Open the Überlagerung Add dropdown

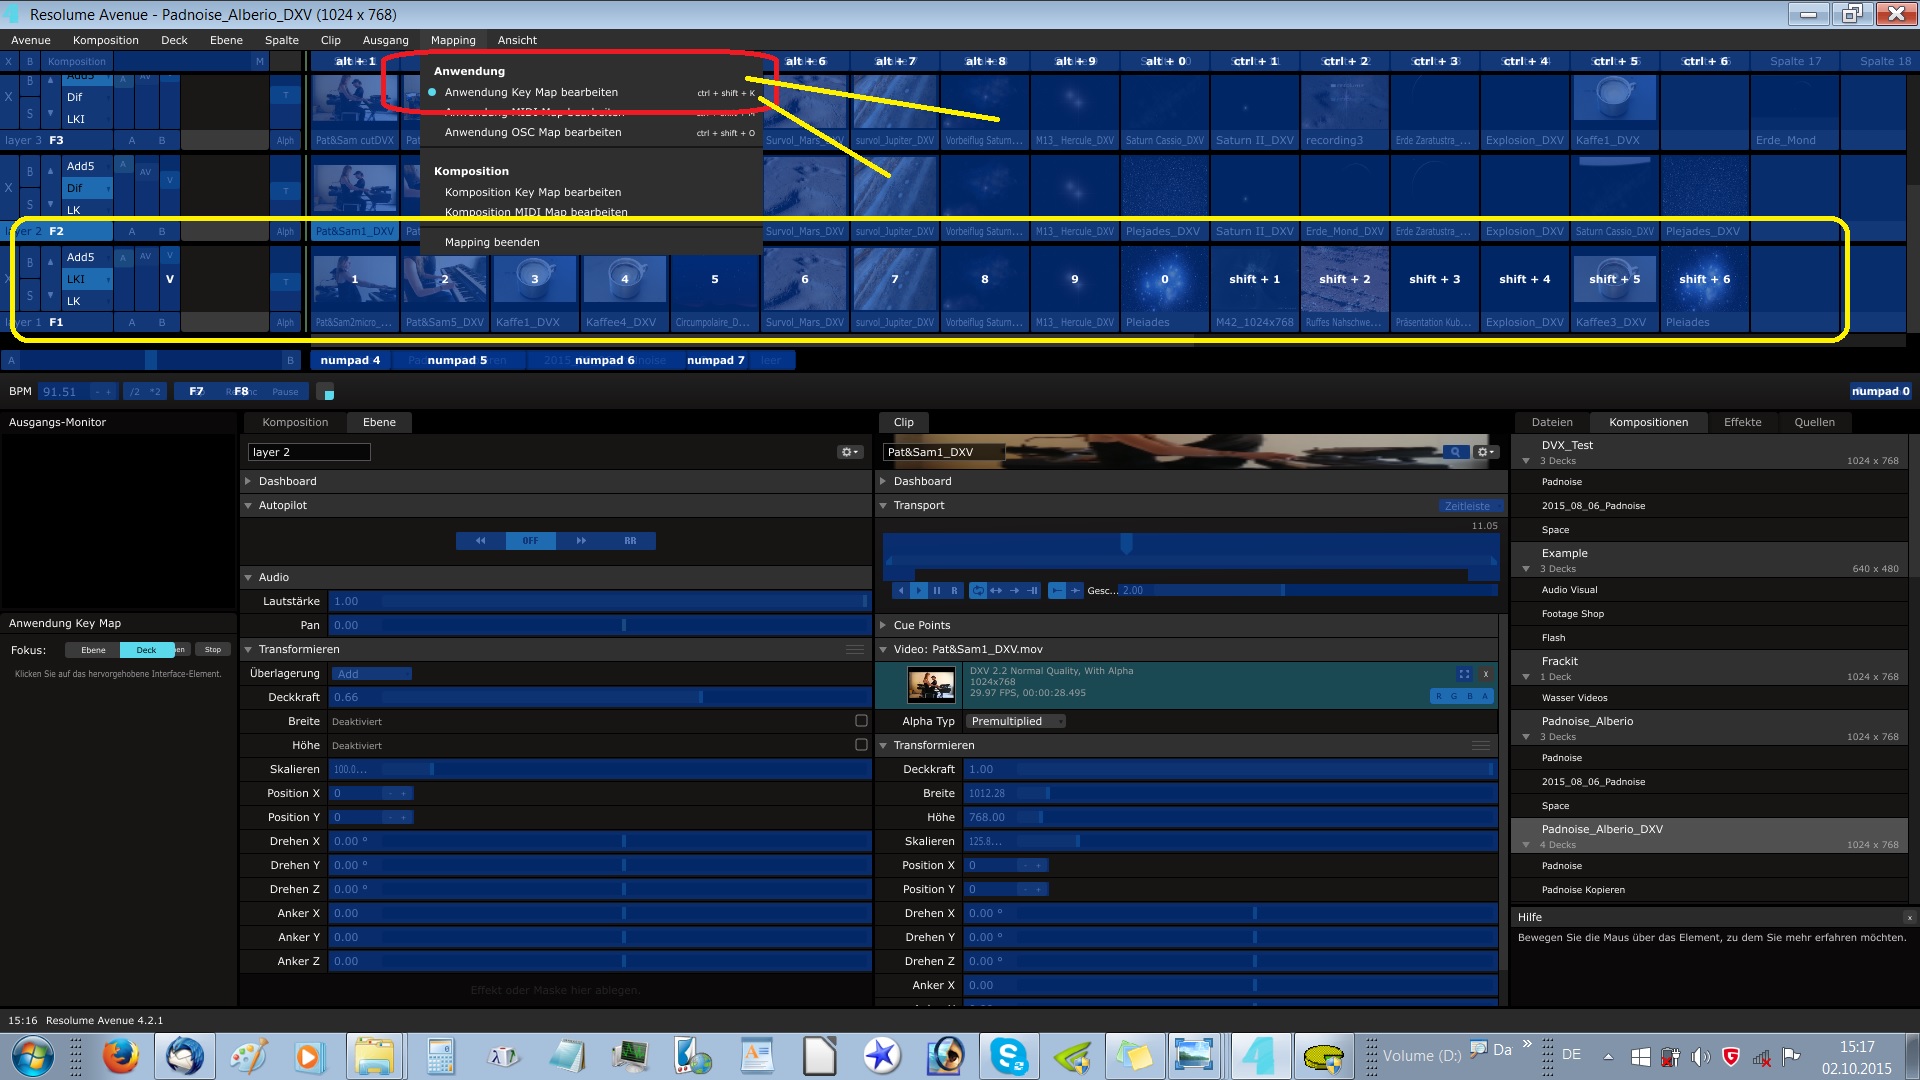371,674
